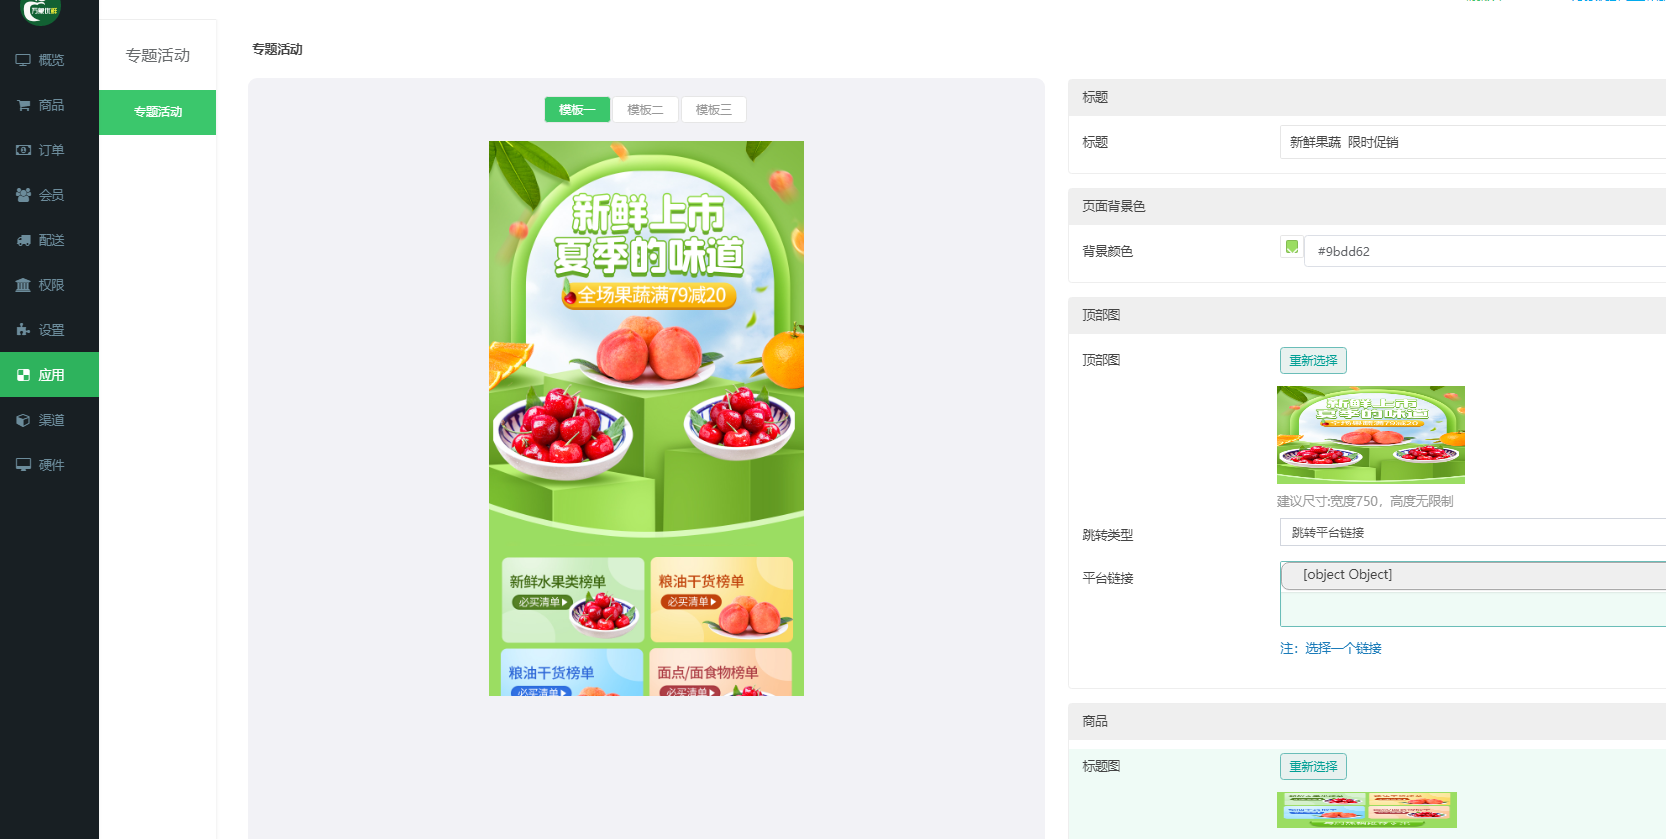Open the 概览 overview icon in sidebar
Image resolution: width=1666 pixels, height=839 pixels.
[23, 60]
